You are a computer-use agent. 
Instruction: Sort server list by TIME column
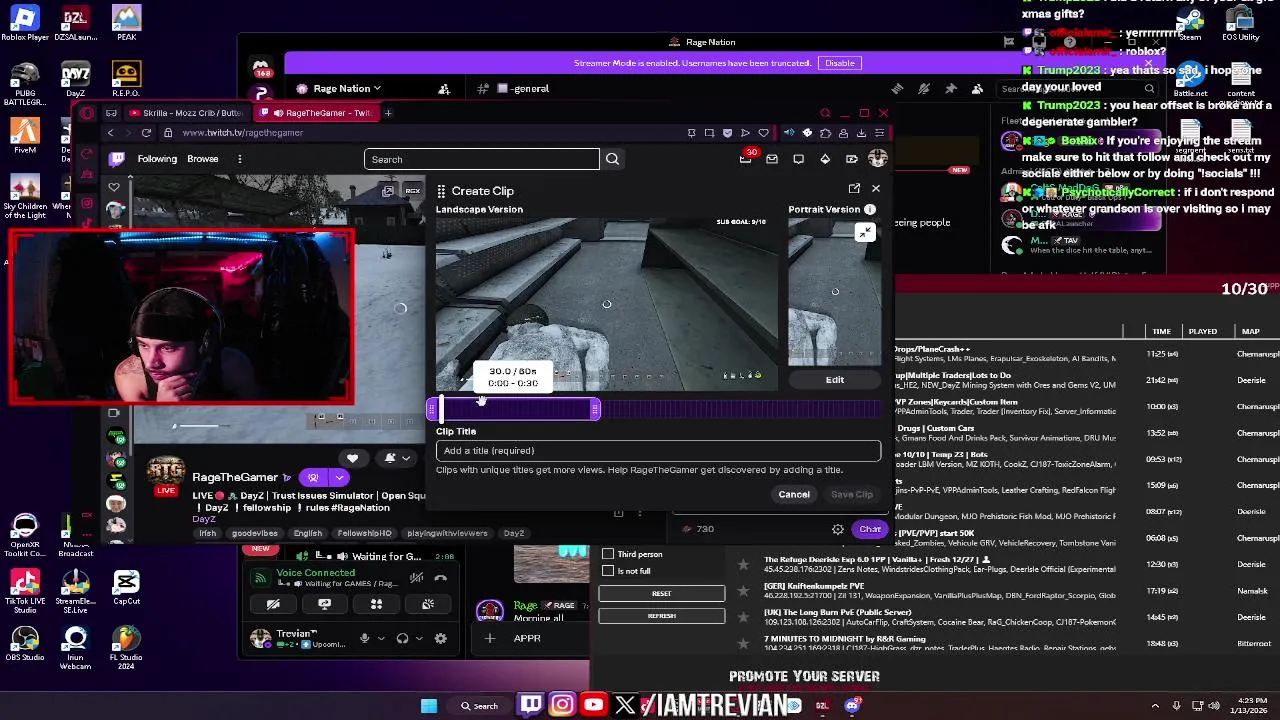(1161, 331)
